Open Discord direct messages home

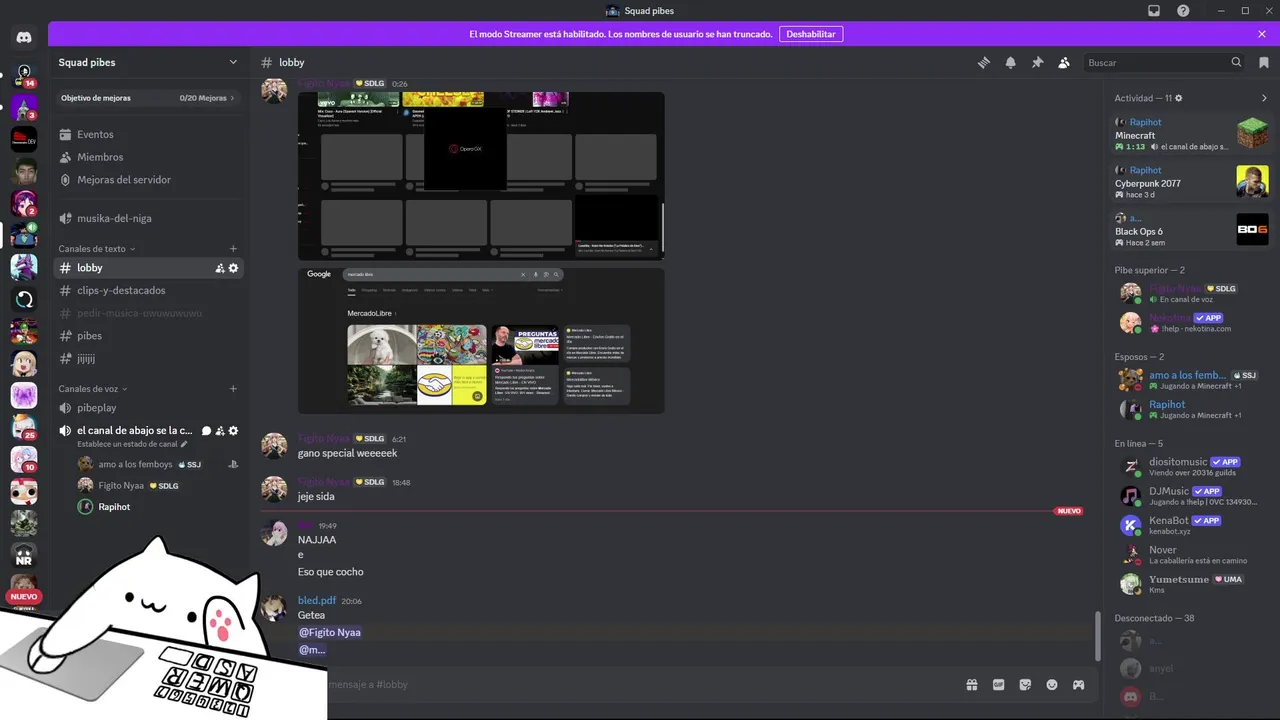coord(24,37)
